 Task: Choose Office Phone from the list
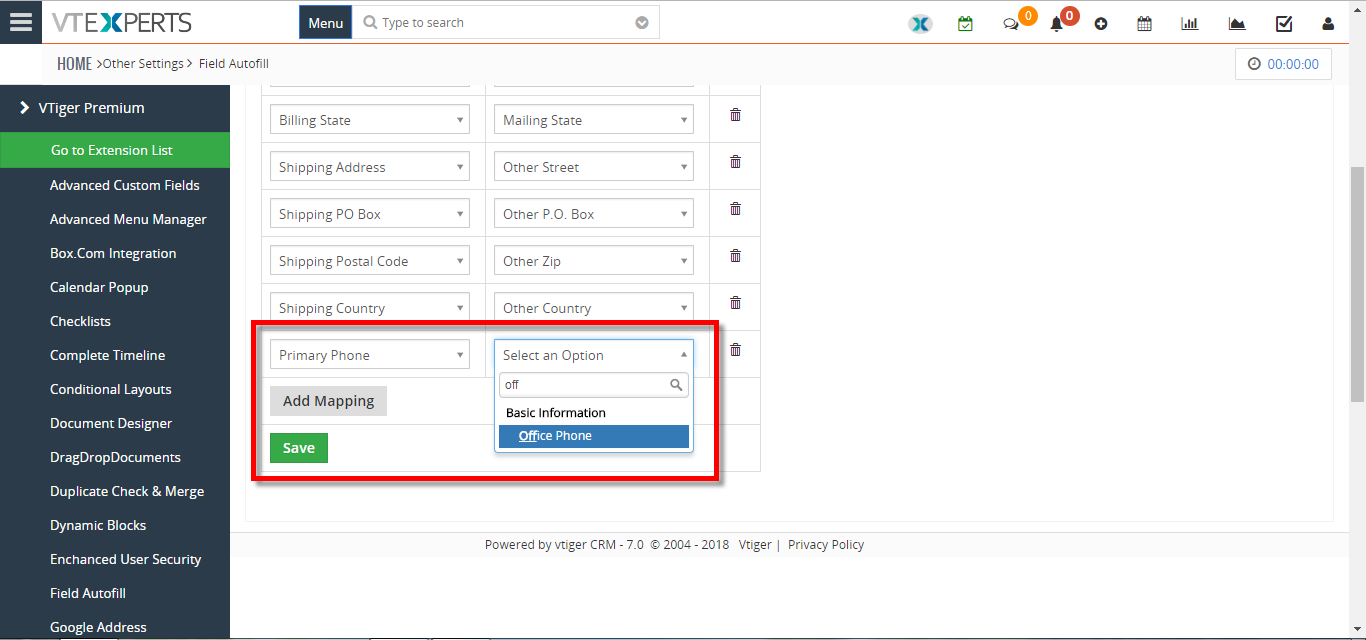(594, 436)
